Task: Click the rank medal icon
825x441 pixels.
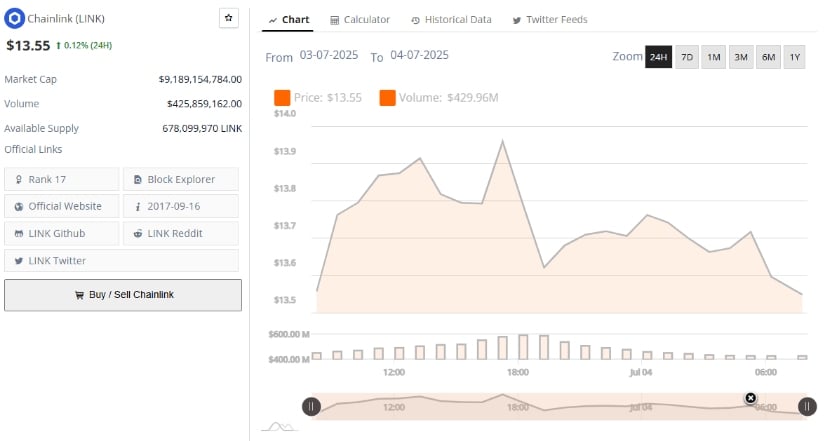Action: point(18,180)
